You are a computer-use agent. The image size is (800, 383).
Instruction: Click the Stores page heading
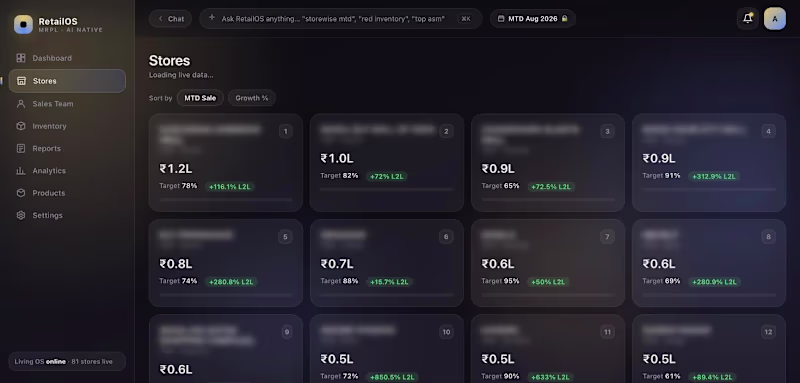(x=169, y=61)
